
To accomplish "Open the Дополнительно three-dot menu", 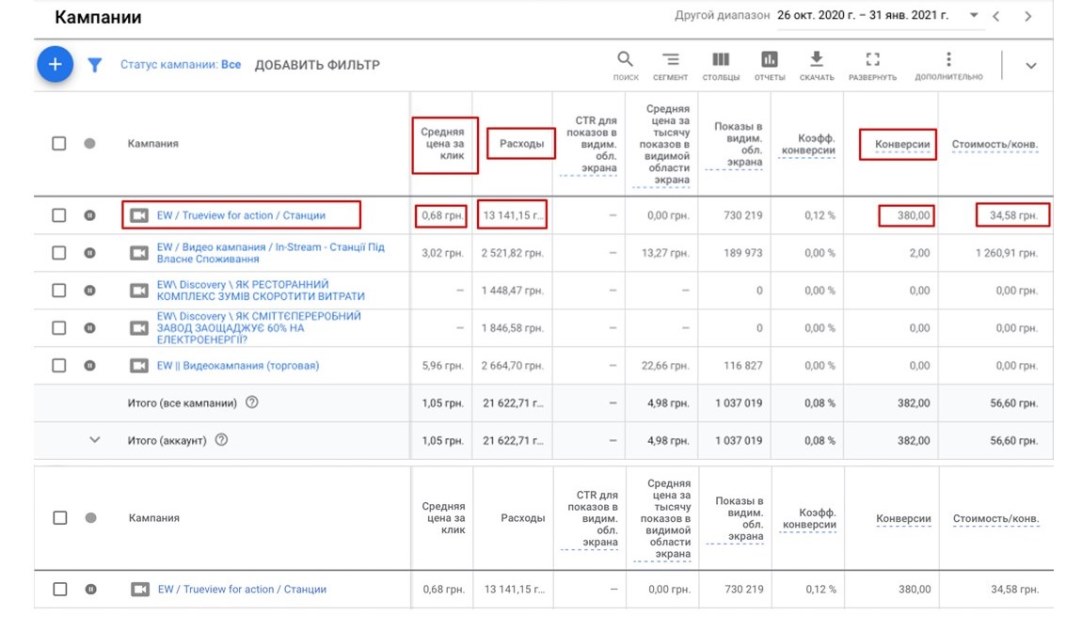I will tap(948, 66).
